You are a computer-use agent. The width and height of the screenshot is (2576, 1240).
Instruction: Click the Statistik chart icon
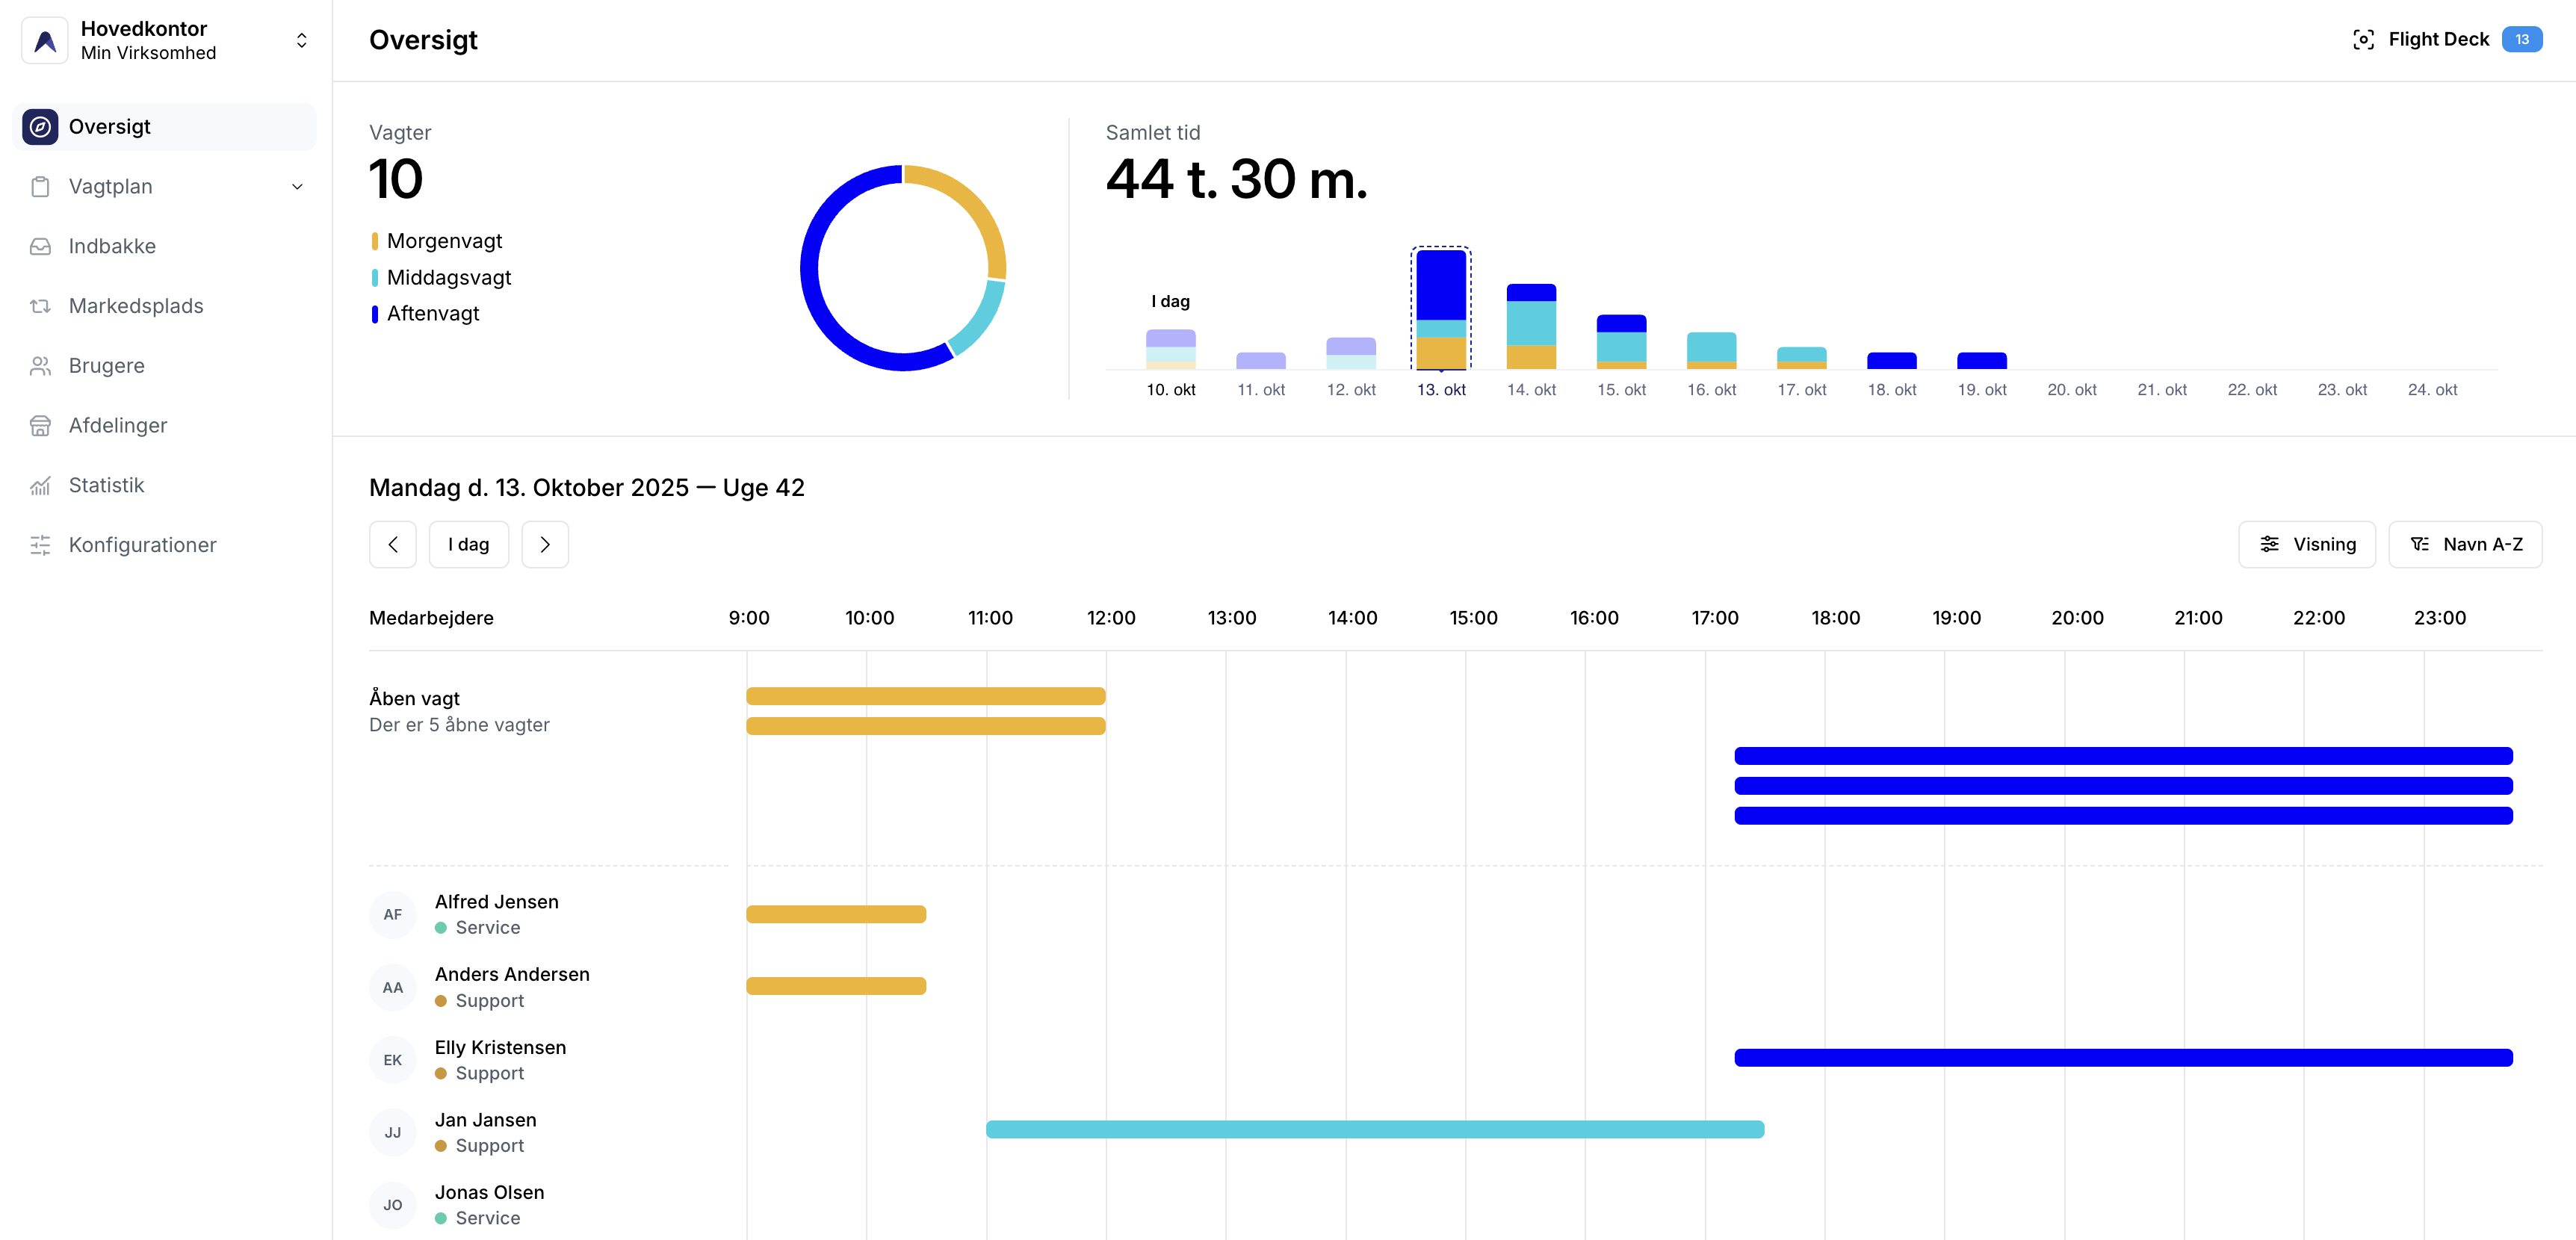40,485
